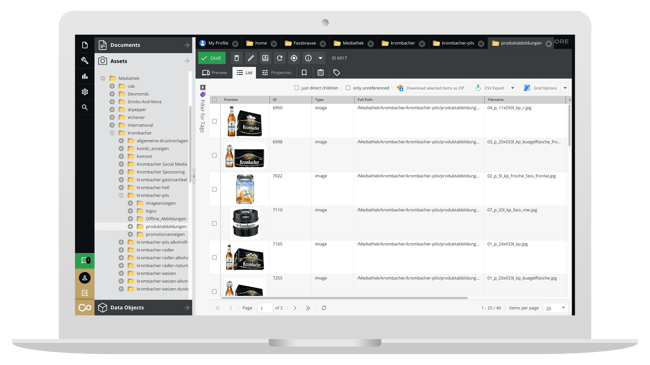Image resolution: width=650 pixels, height=365 pixels.
Task: Click the upload/download icon next to pencil
Action: [x=265, y=58]
